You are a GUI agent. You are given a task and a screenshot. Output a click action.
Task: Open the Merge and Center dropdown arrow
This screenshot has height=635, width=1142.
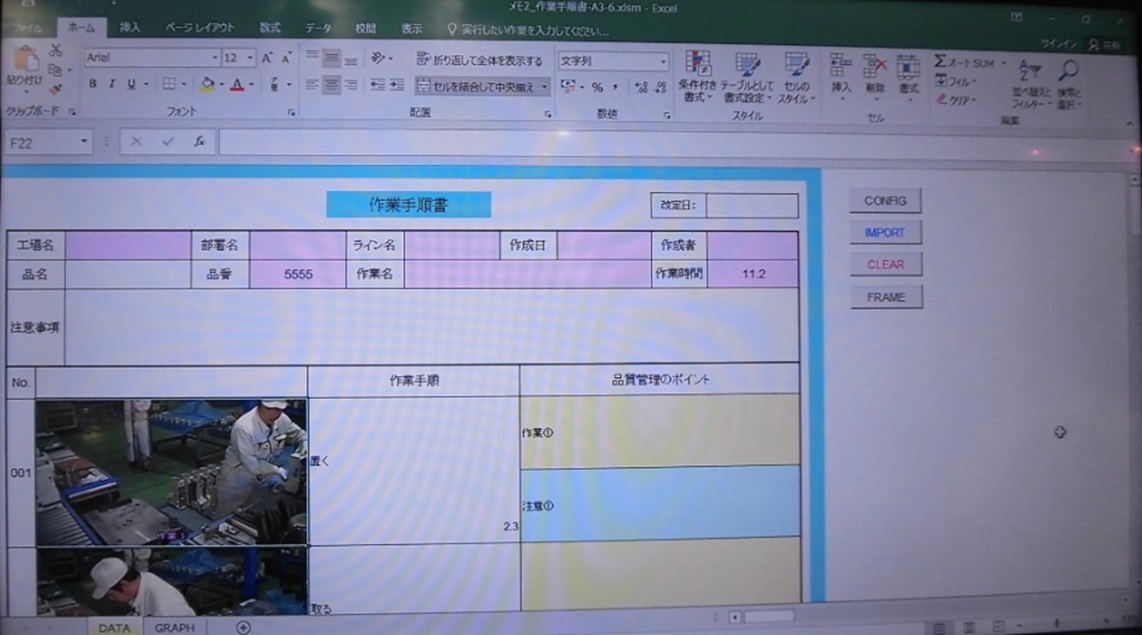point(544,87)
